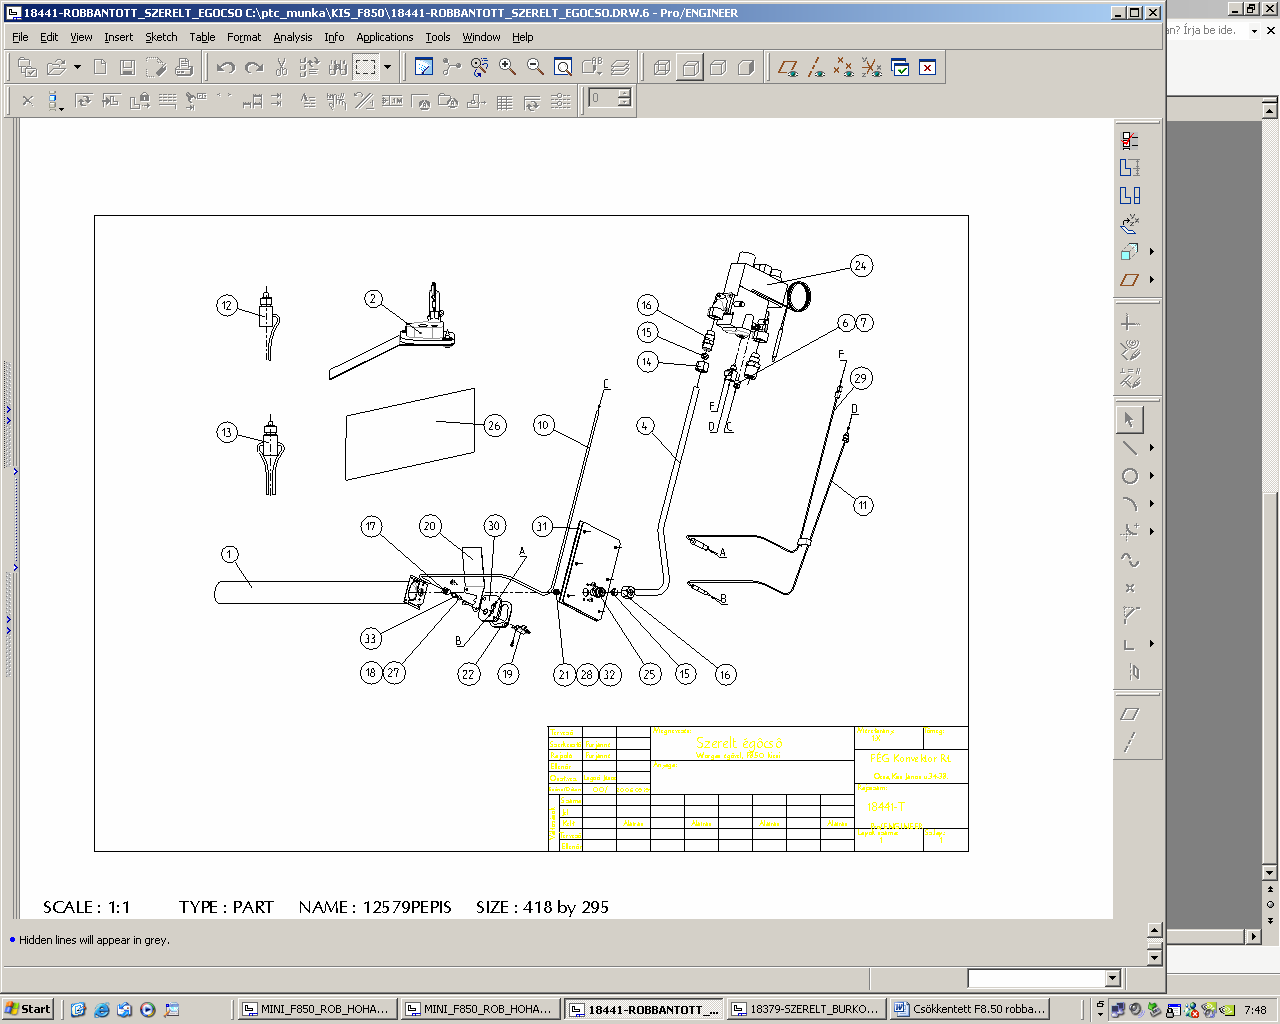Toggle datum axes visibility
This screenshot has height=1024, width=1280.
click(816, 67)
